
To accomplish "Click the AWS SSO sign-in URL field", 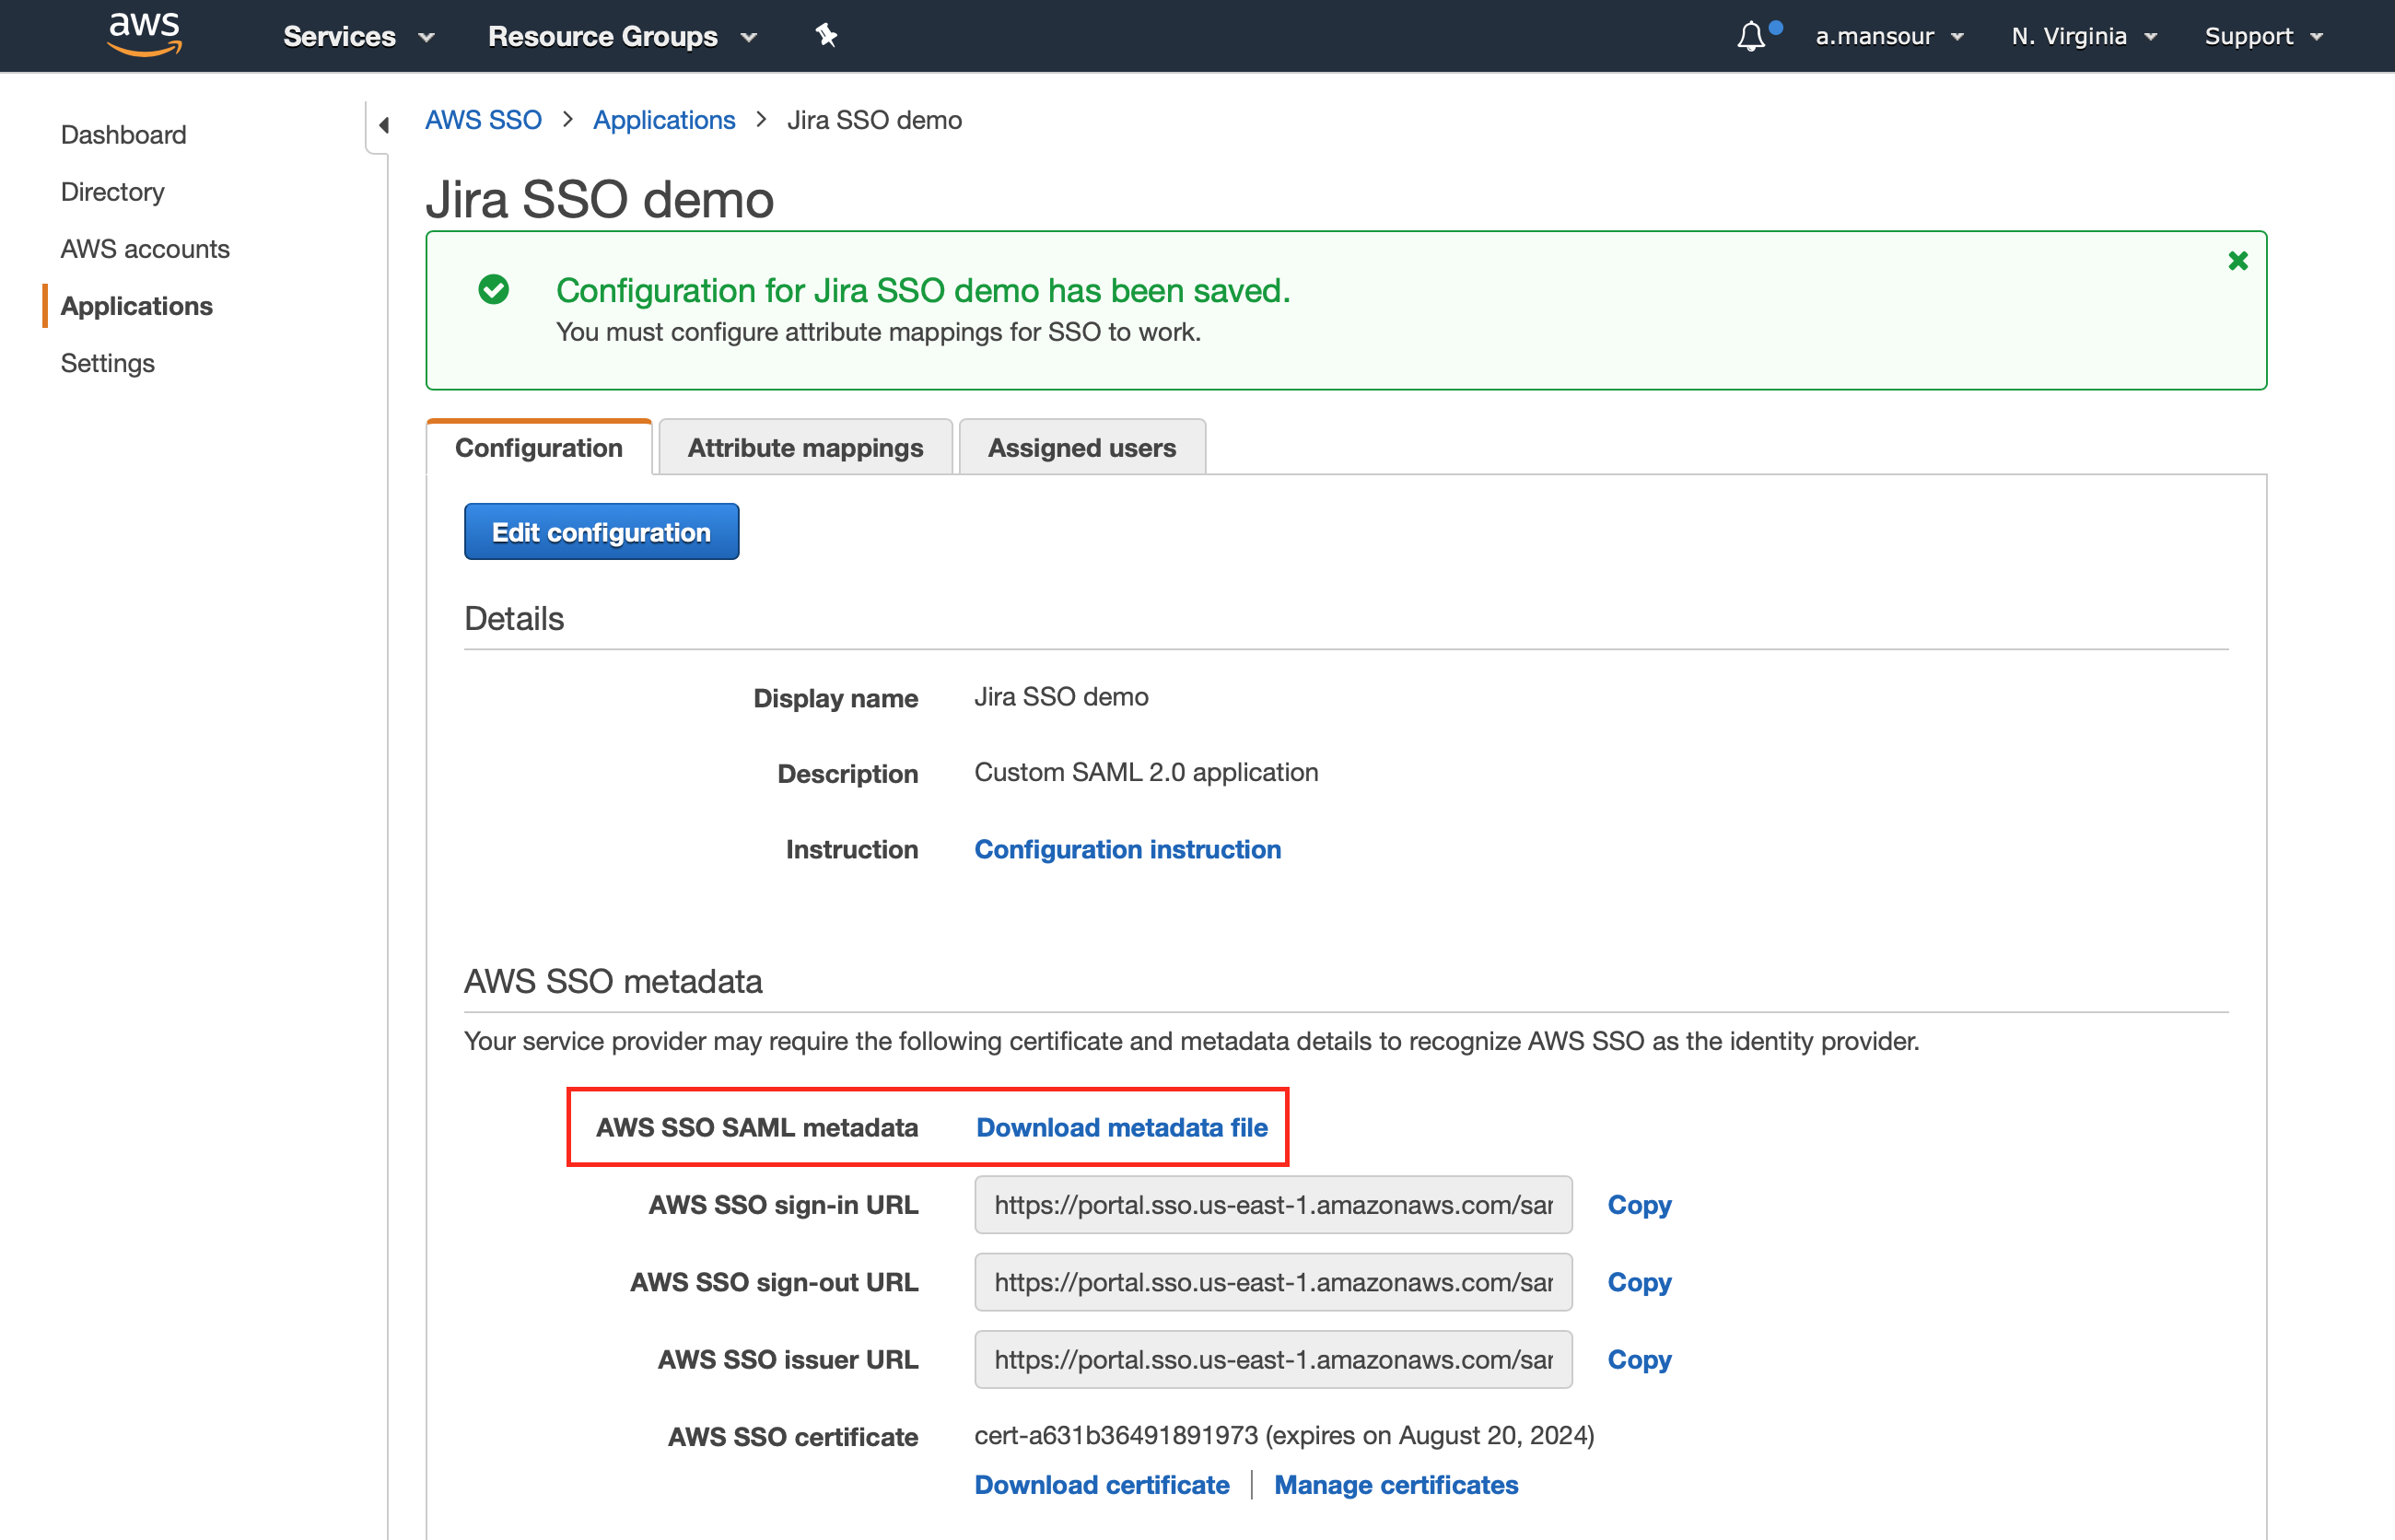I will (1273, 1204).
